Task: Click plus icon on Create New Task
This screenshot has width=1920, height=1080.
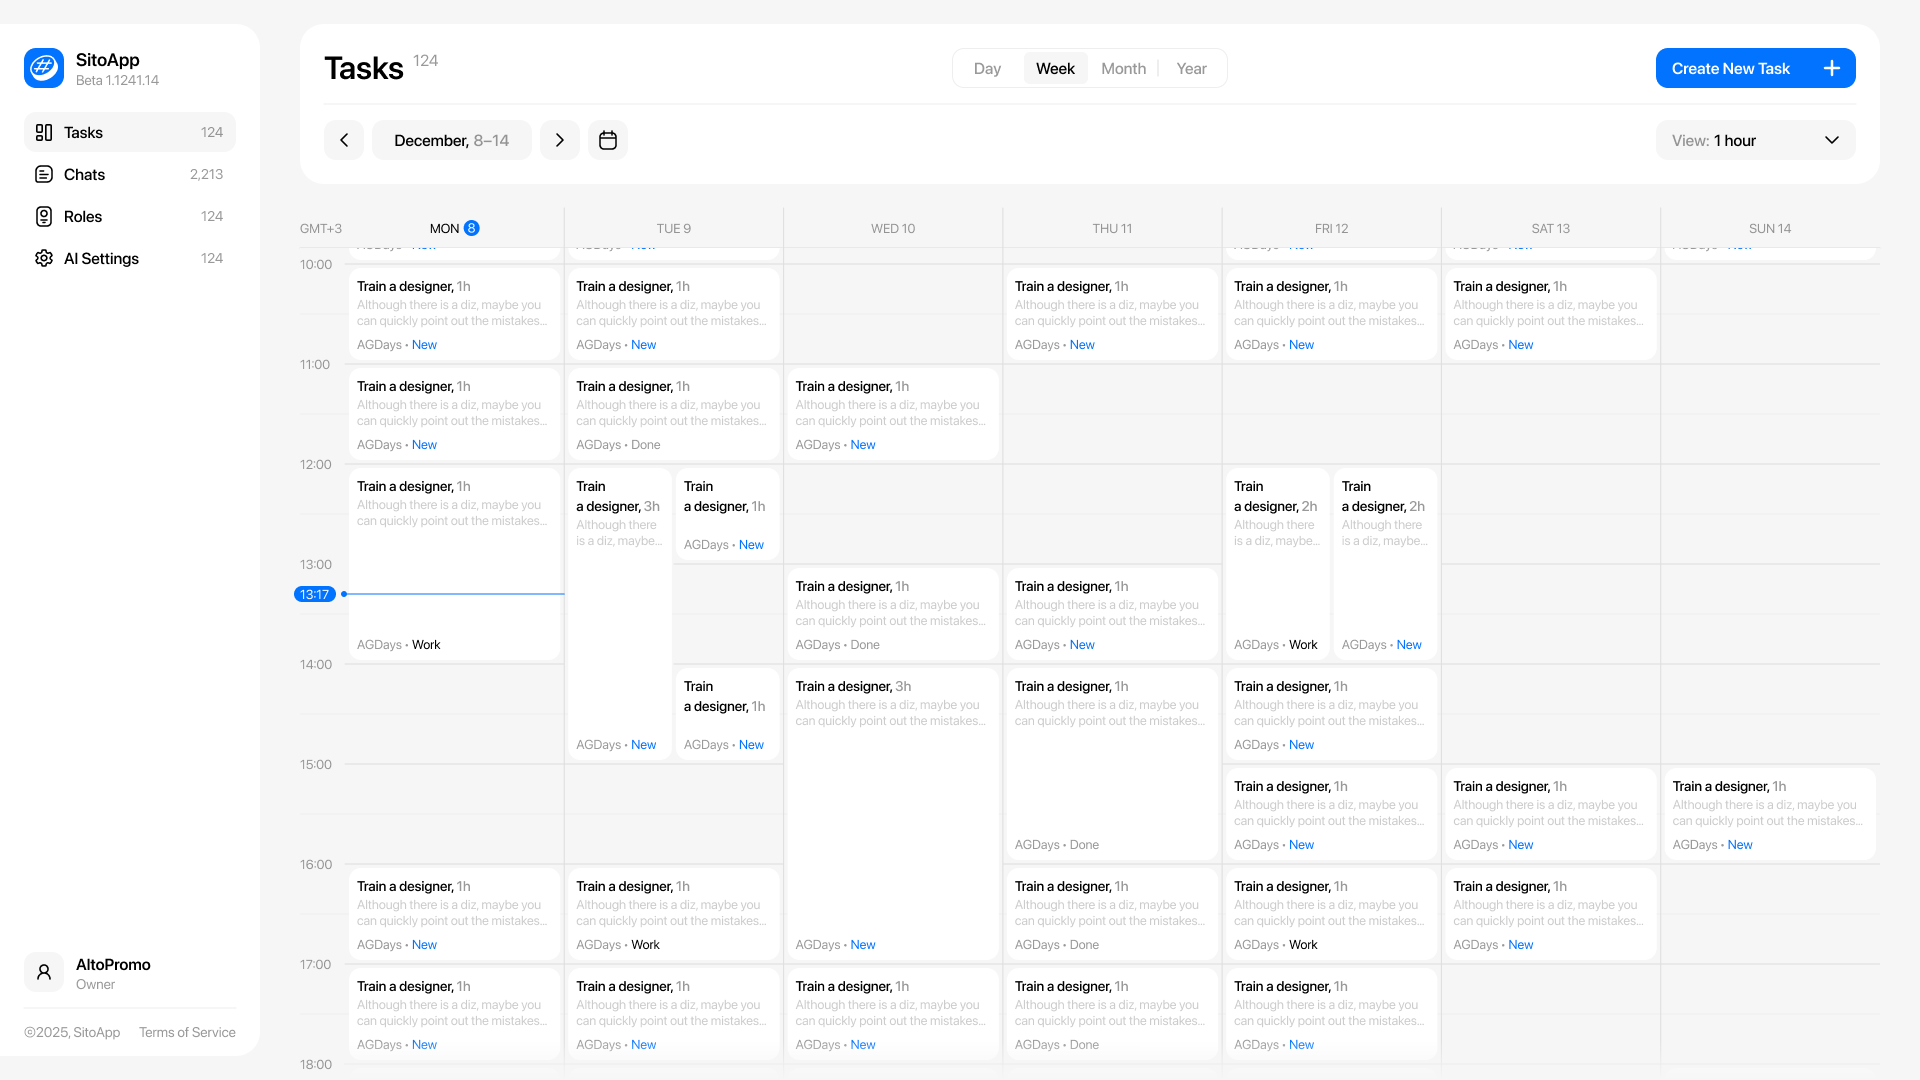Action: pos(1831,69)
